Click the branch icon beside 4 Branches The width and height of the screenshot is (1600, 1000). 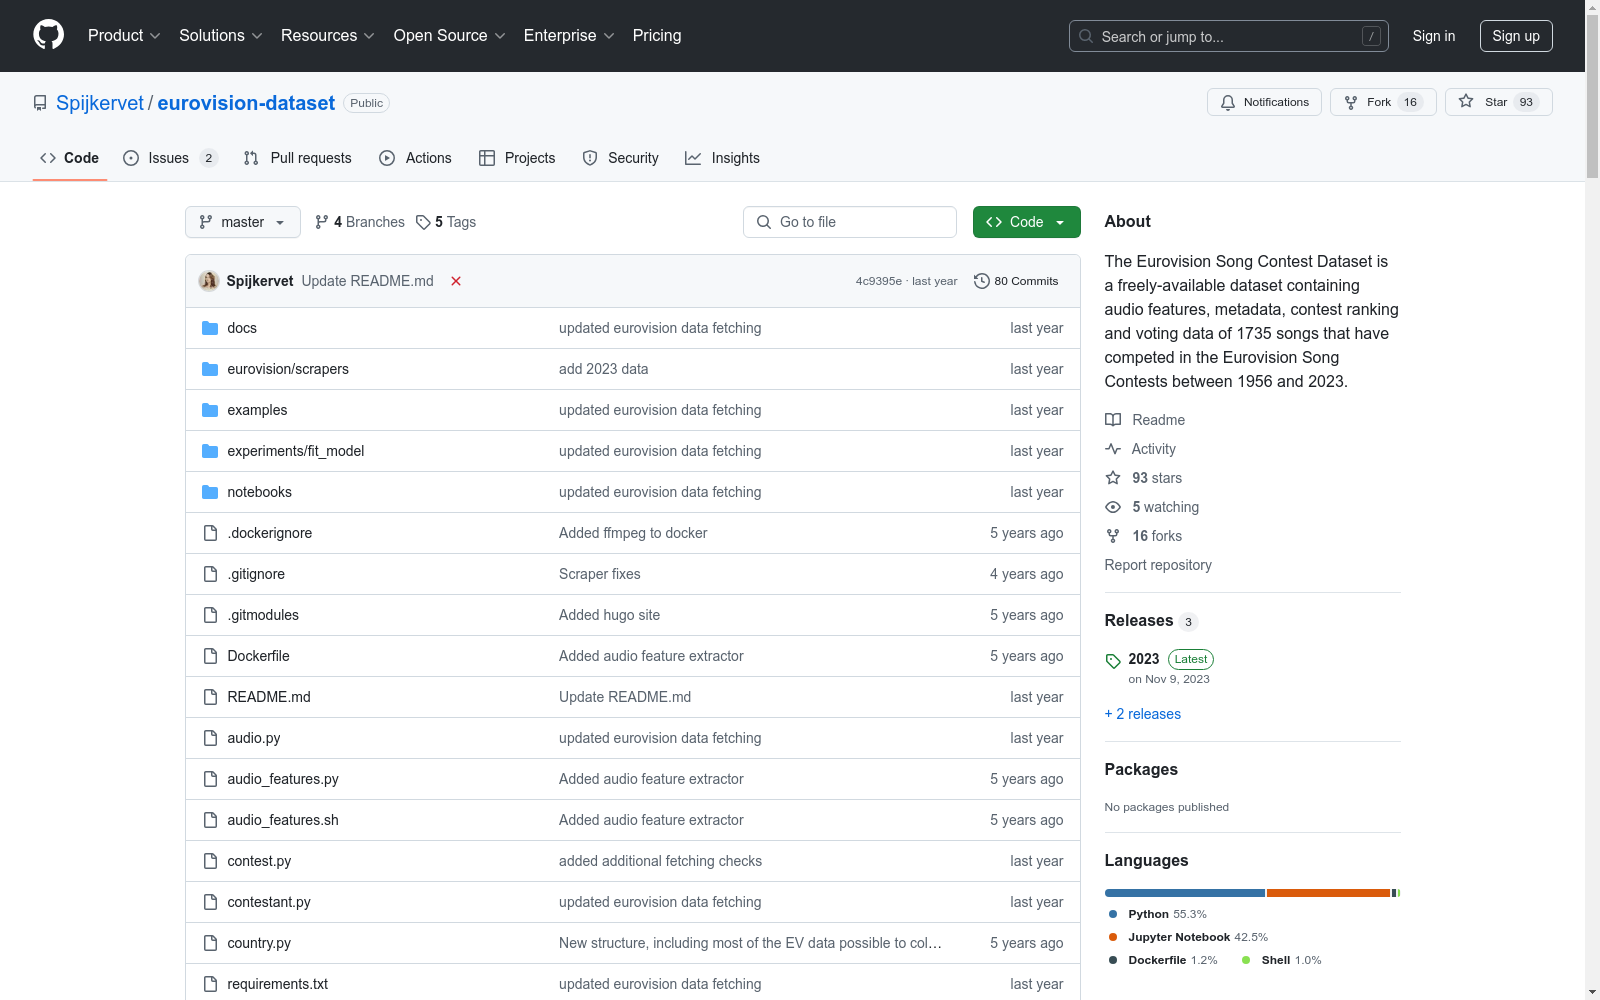(322, 222)
